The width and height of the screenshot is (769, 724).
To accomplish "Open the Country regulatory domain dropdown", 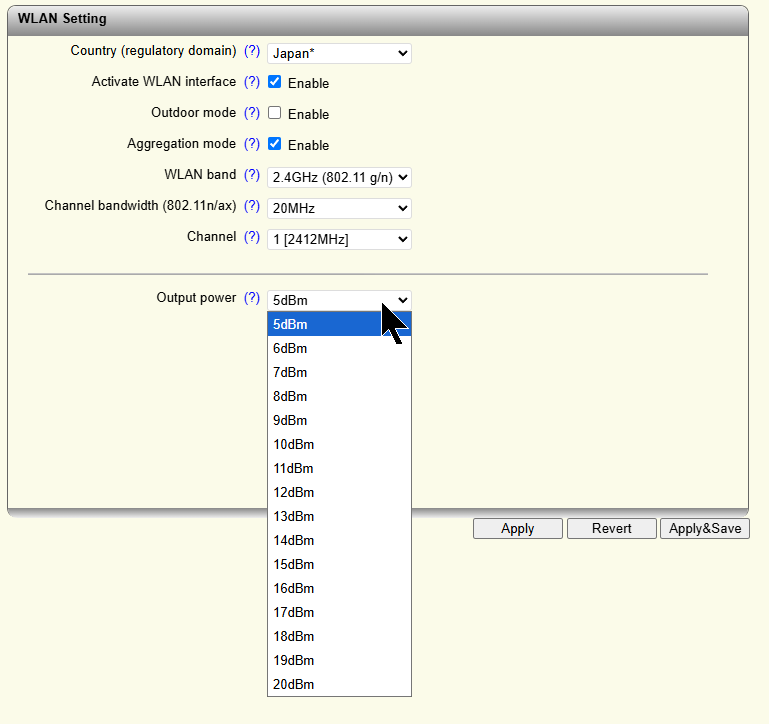I will click(339, 53).
